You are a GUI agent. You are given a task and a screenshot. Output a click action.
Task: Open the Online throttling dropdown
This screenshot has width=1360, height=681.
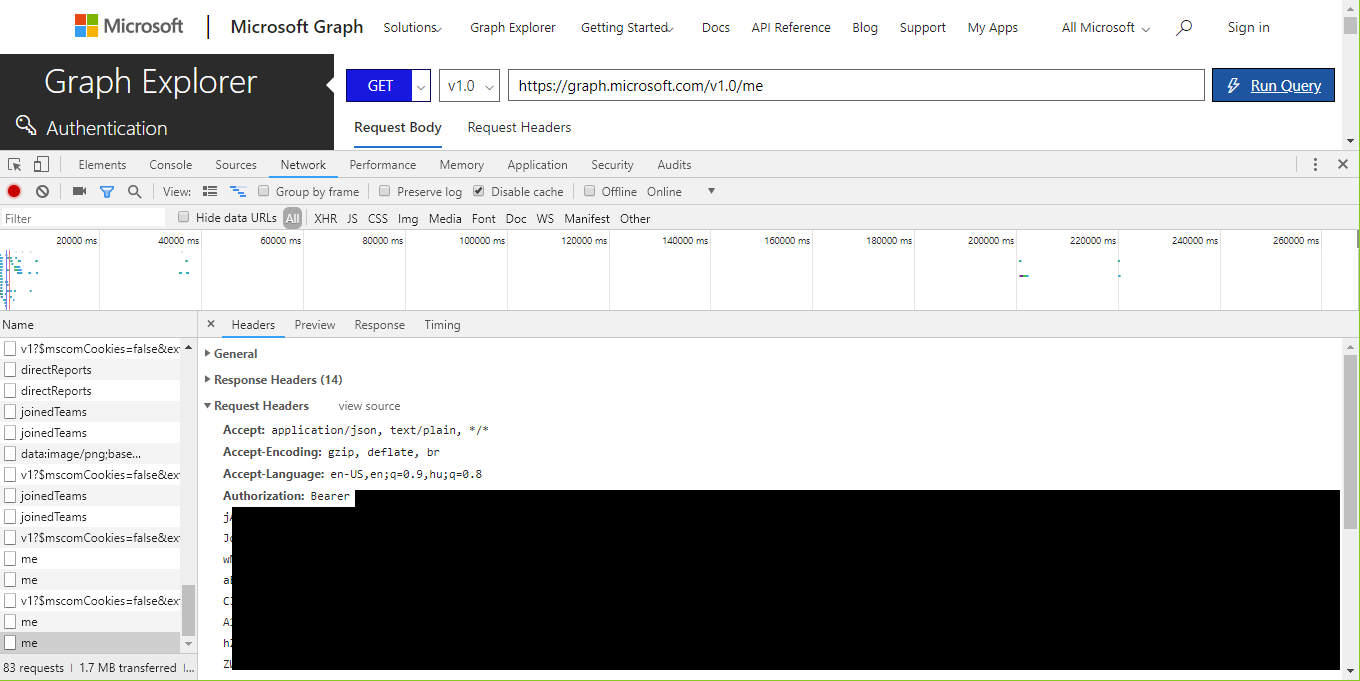(680, 192)
